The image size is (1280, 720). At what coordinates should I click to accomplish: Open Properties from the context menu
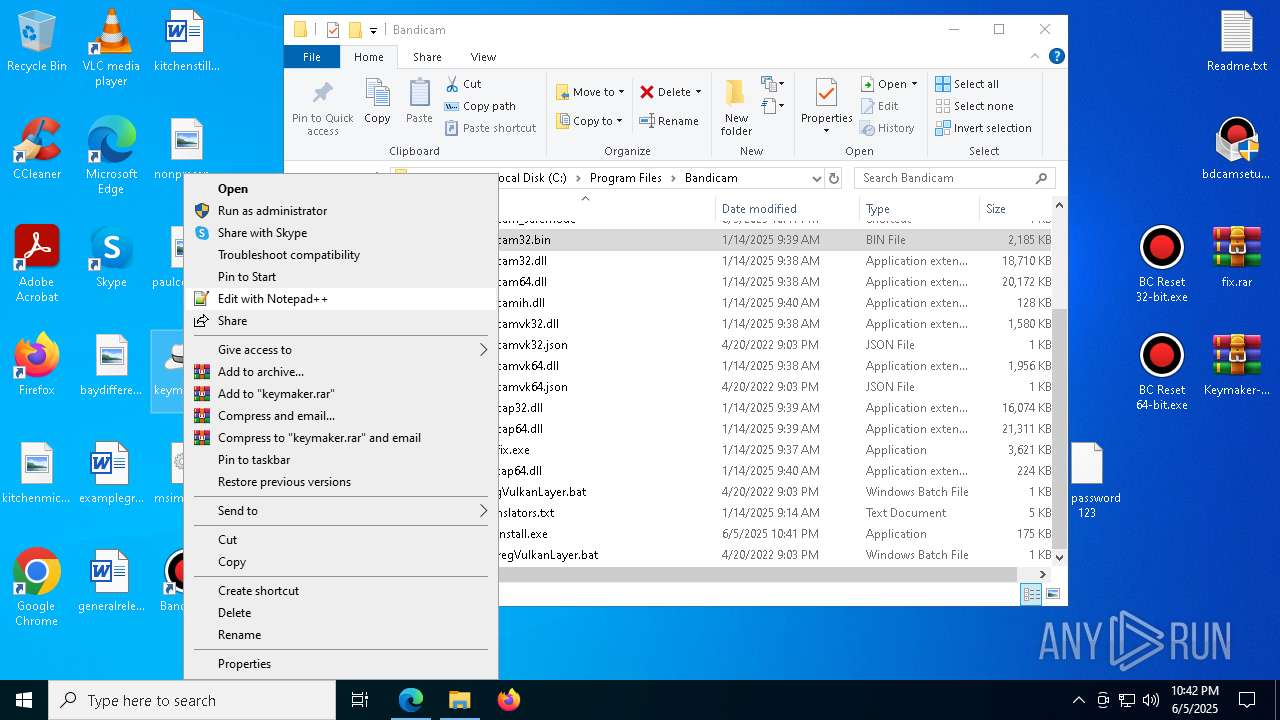341,664
